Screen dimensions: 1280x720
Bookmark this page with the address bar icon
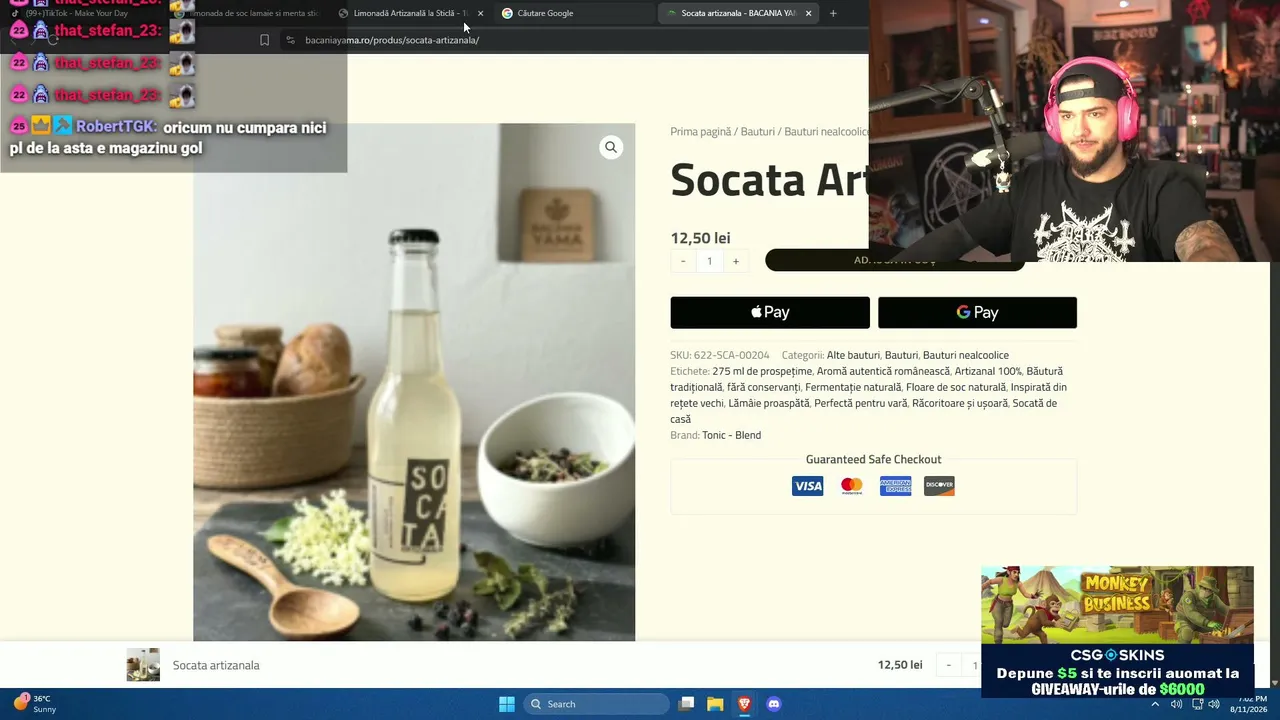coord(264,40)
